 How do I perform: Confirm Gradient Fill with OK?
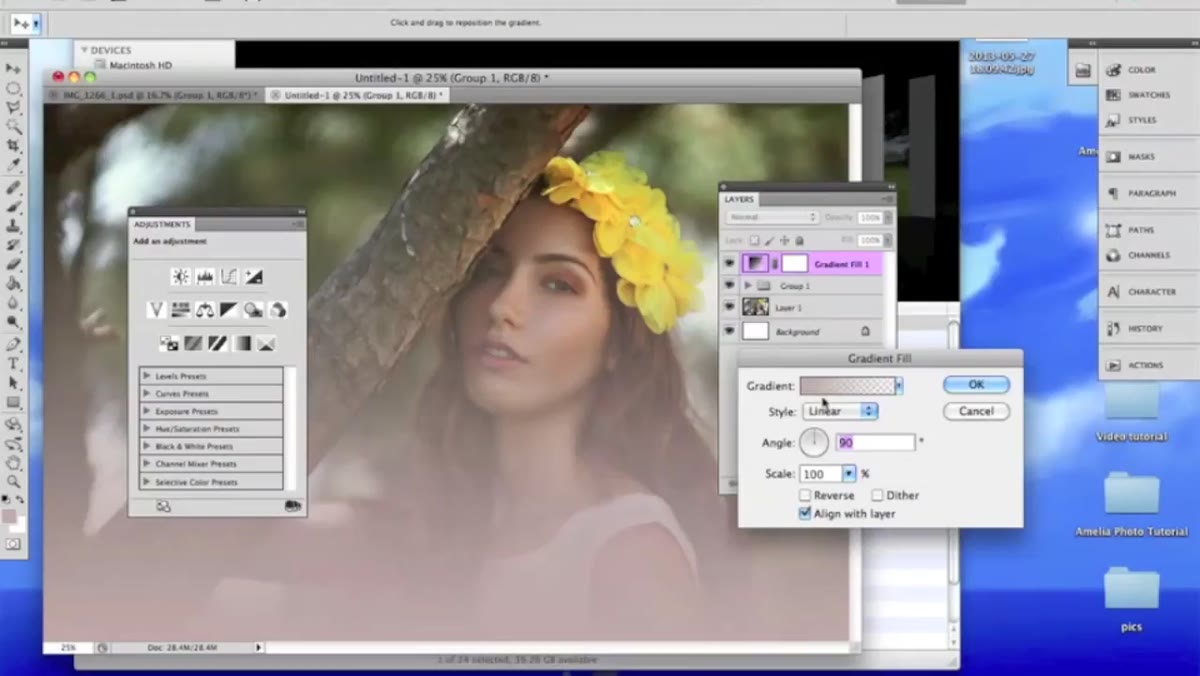pos(976,385)
